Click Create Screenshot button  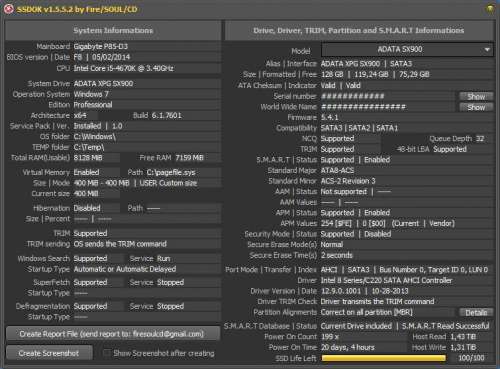tap(49, 353)
